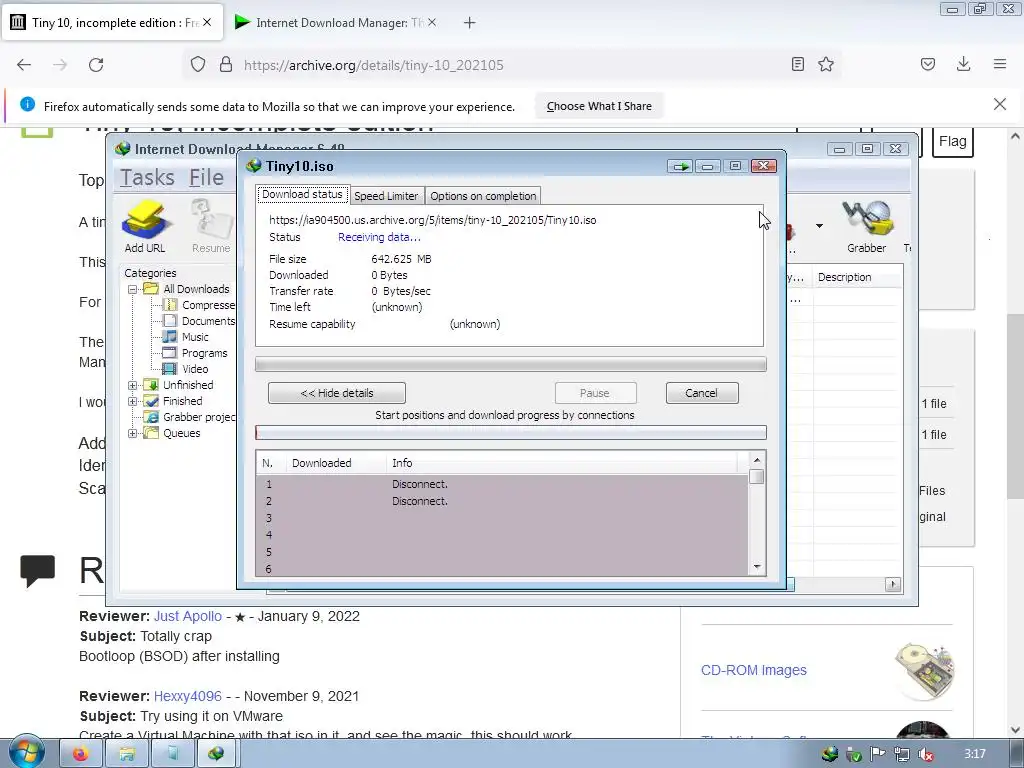Open the File menu in IDM
The width and height of the screenshot is (1024, 768).
click(x=206, y=178)
